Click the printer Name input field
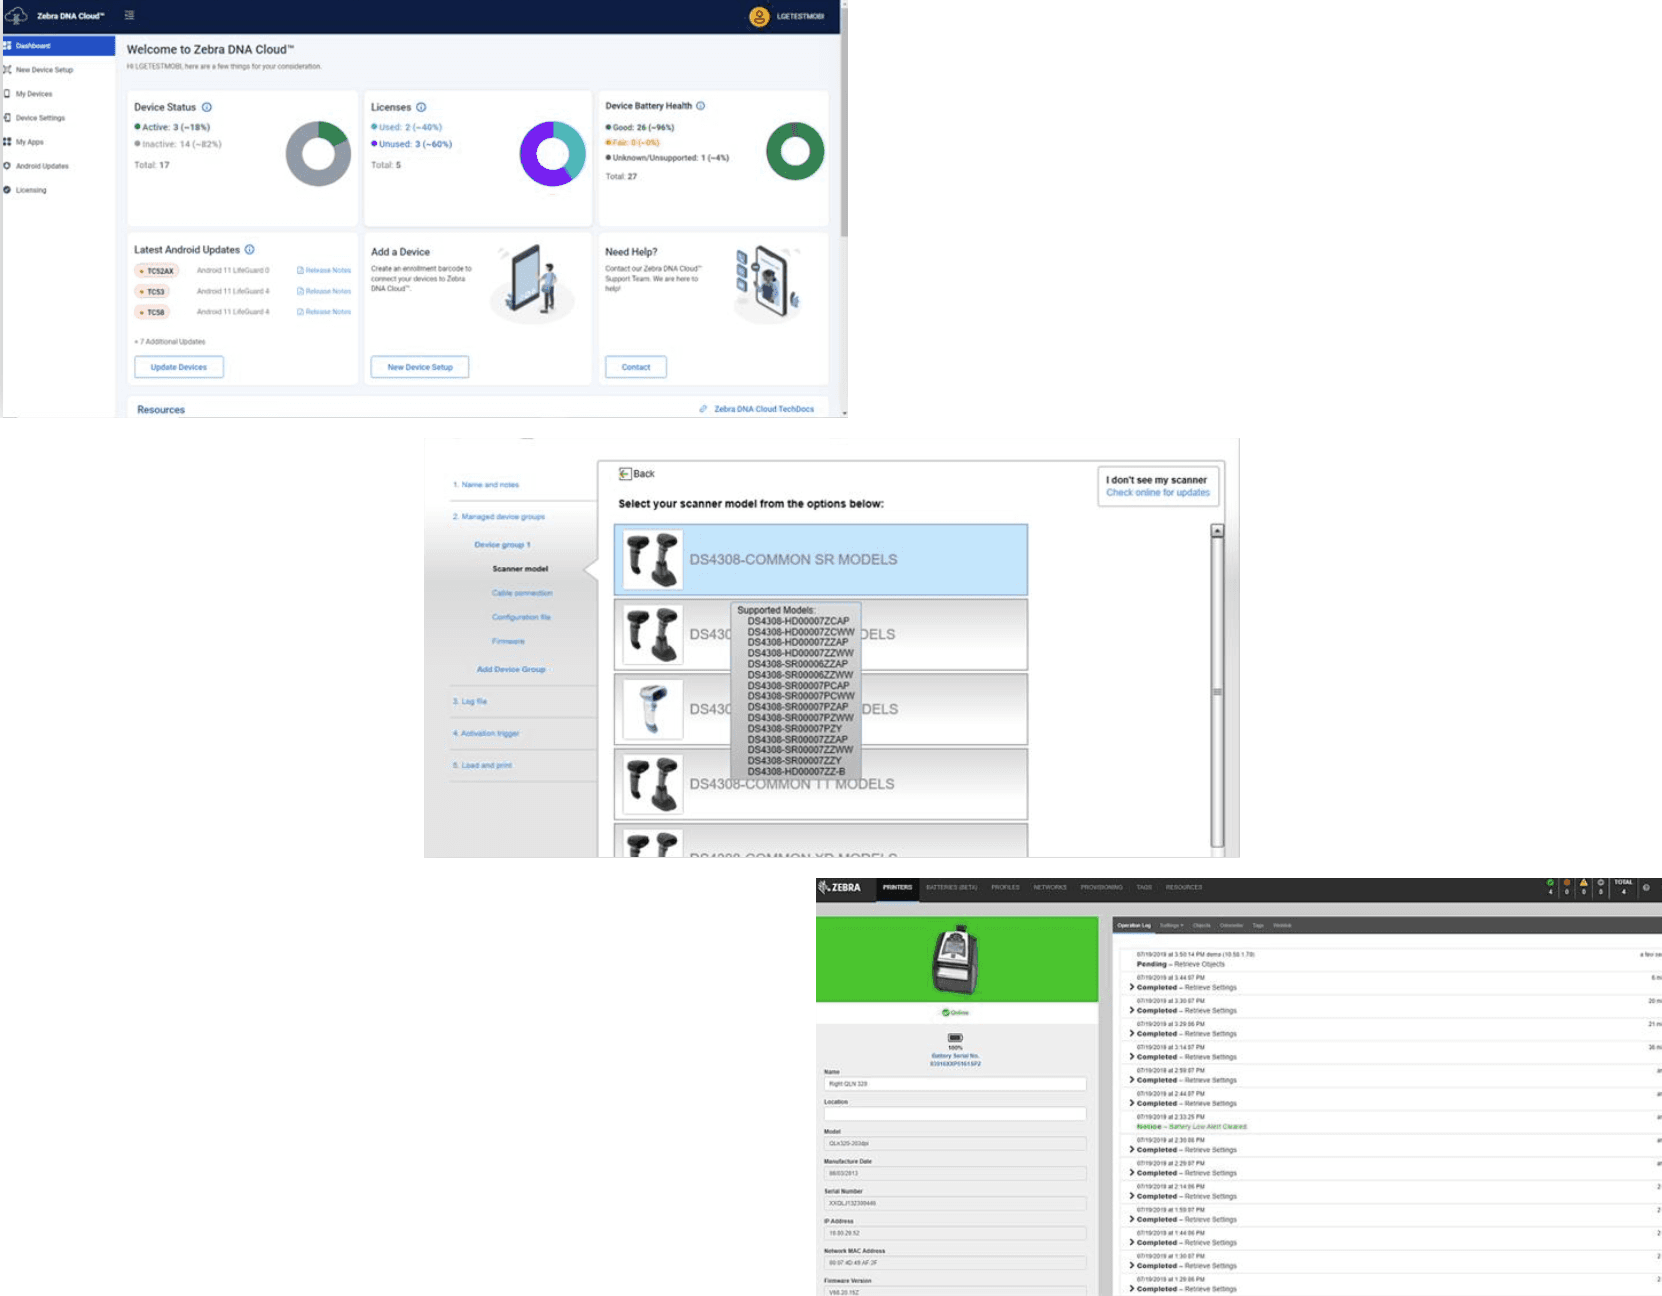The height and width of the screenshot is (1296, 1662). point(955,1084)
